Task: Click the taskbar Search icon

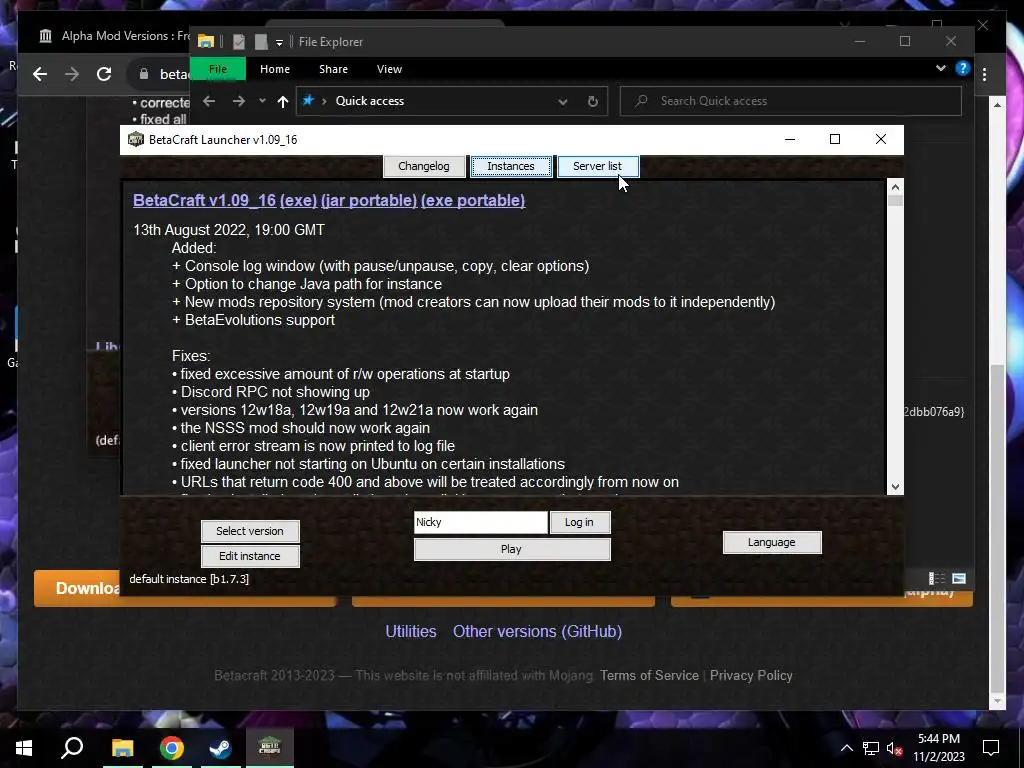Action: 72,748
